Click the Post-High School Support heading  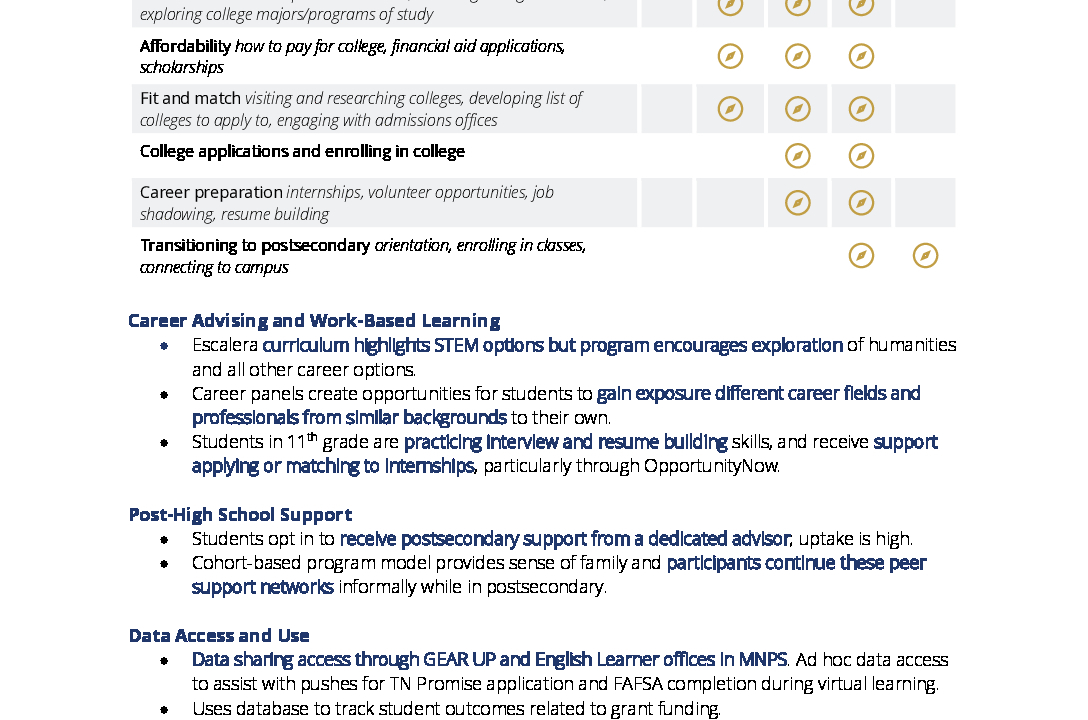tap(240, 515)
